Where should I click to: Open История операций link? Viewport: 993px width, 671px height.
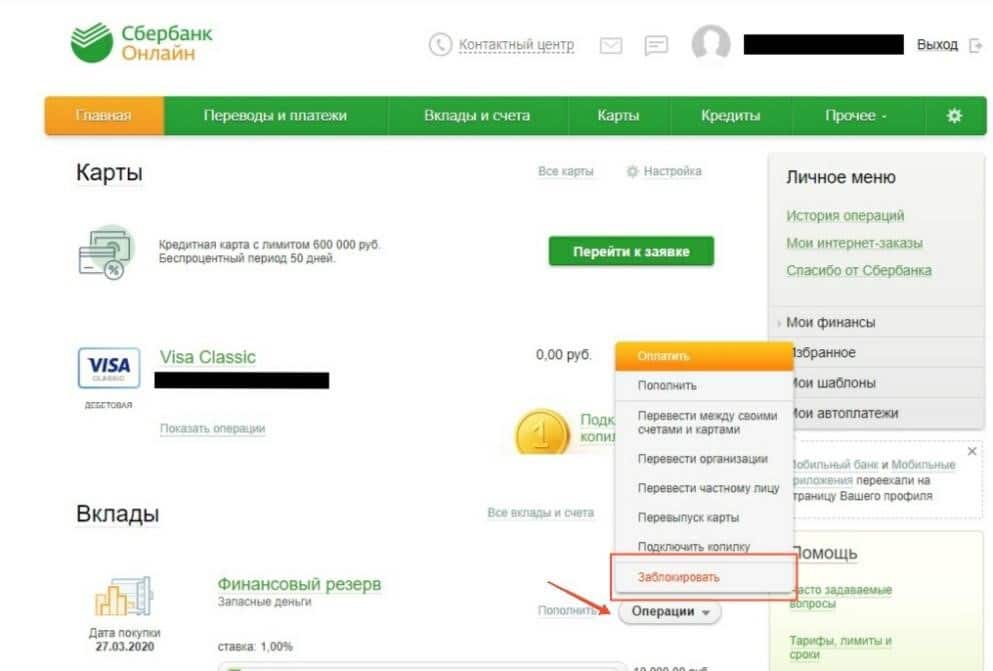click(845, 216)
